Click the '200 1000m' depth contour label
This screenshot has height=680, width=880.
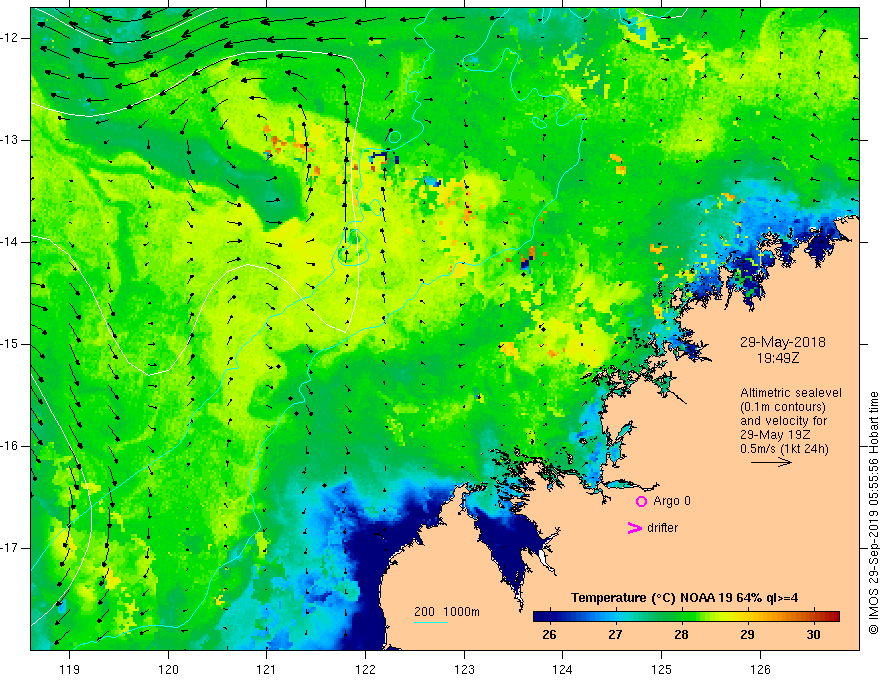447,612
